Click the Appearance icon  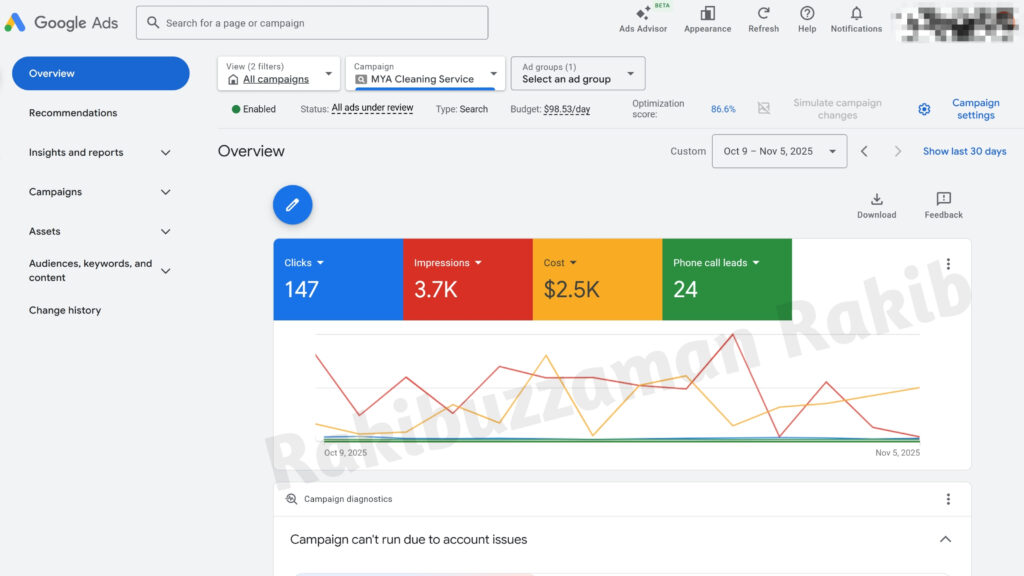tap(707, 20)
